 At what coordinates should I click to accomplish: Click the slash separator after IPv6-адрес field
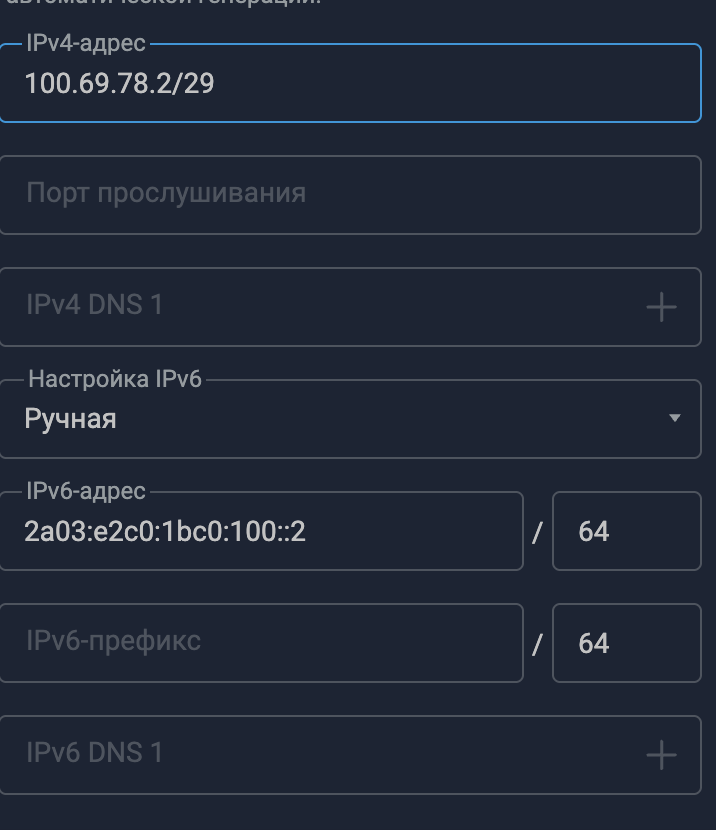tap(537, 532)
